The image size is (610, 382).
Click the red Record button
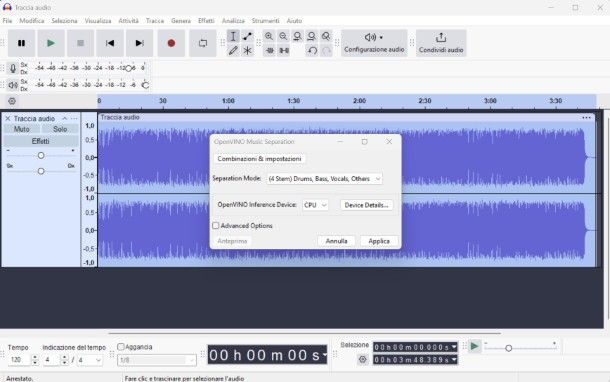pyautogui.click(x=171, y=43)
